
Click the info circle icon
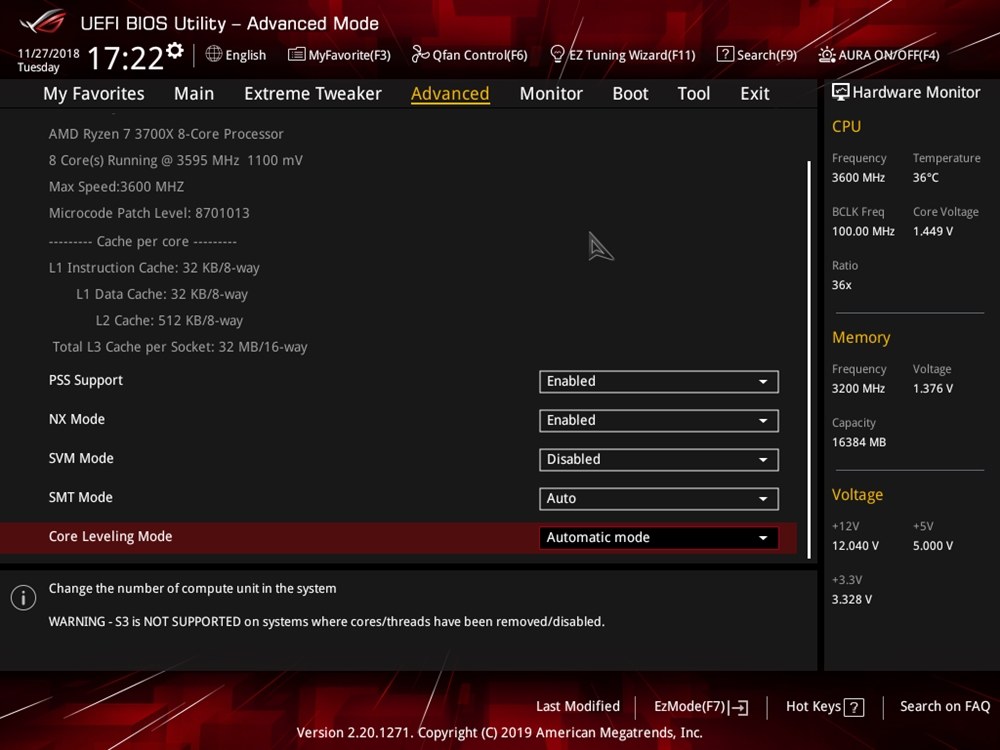click(23, 598)
